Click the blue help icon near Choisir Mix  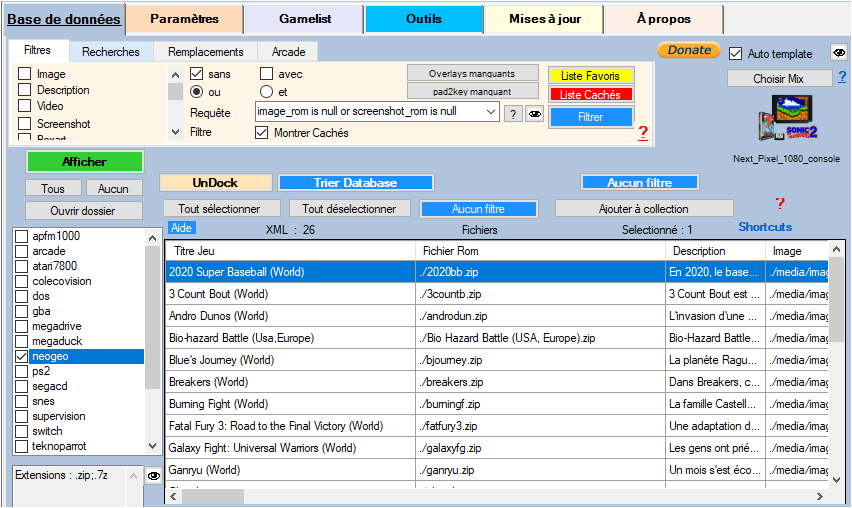click(842, 77)
